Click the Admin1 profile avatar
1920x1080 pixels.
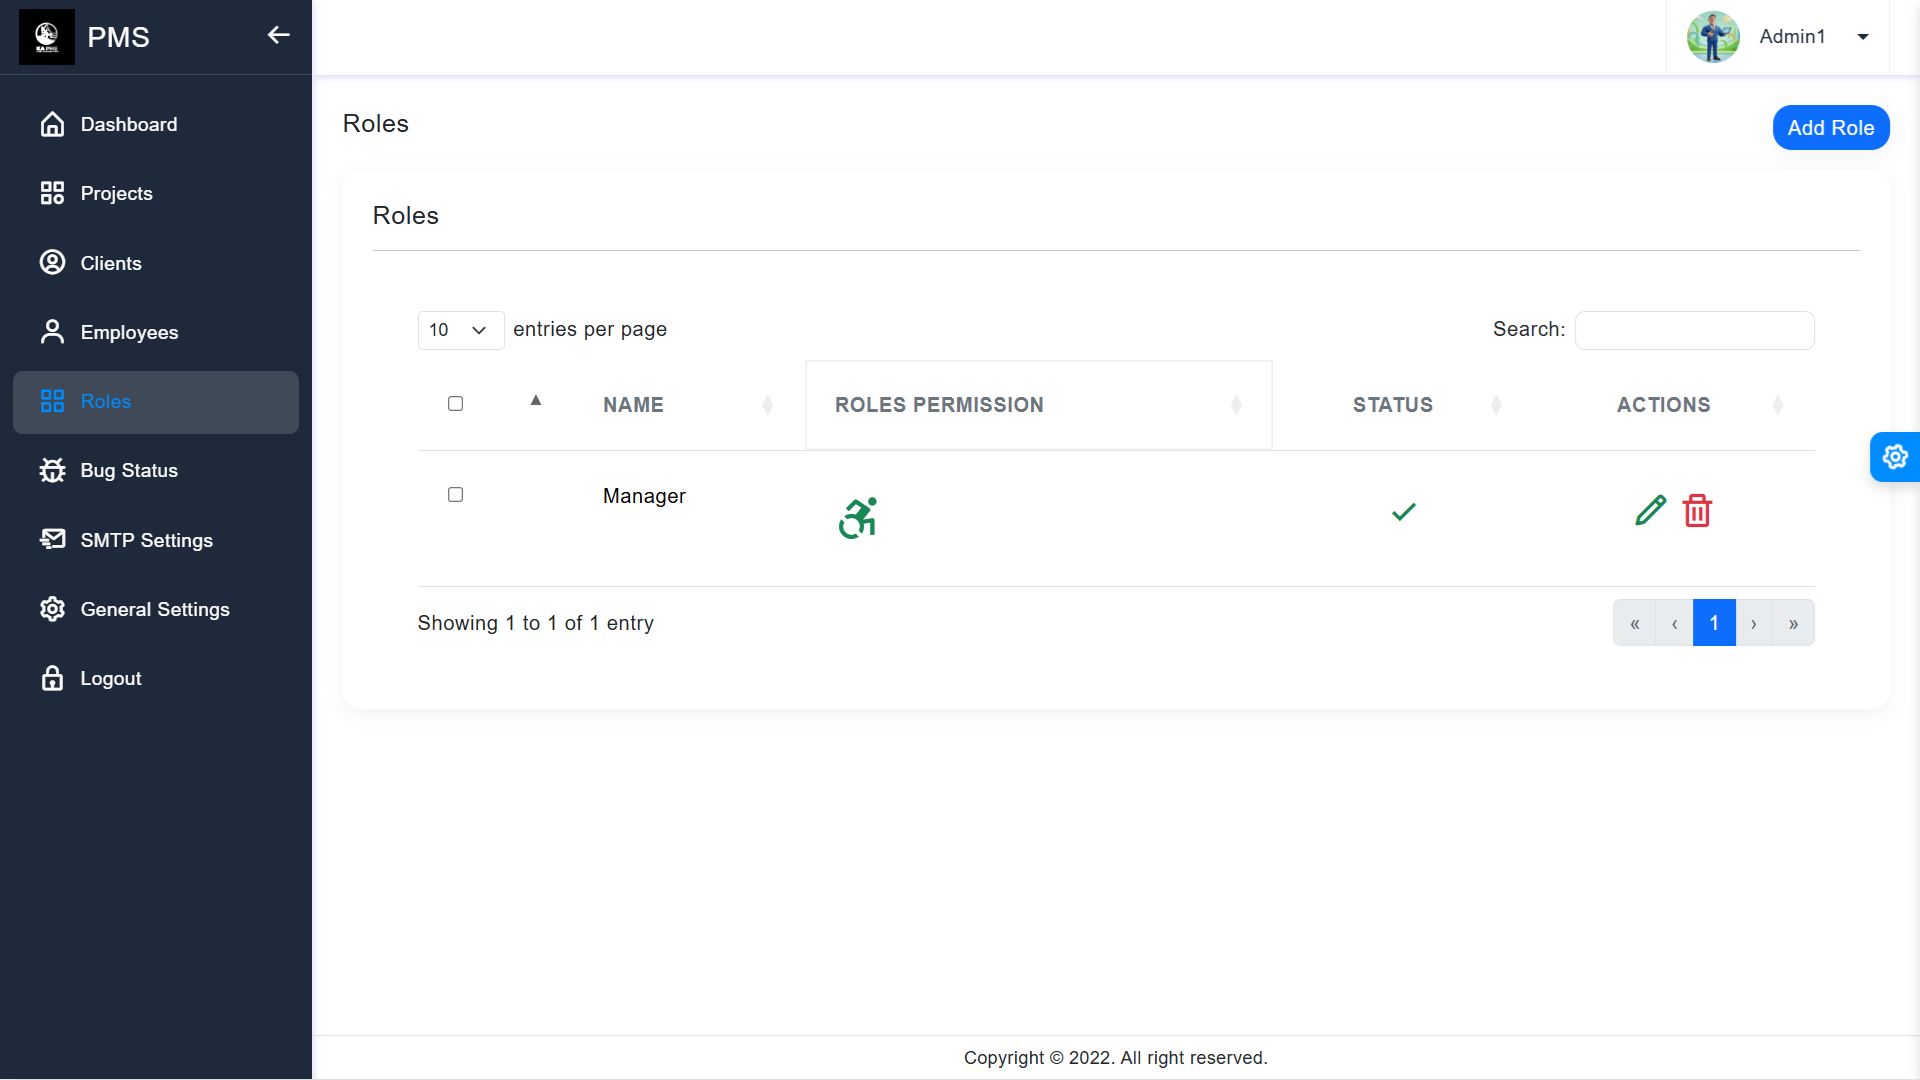[1713, 37]
